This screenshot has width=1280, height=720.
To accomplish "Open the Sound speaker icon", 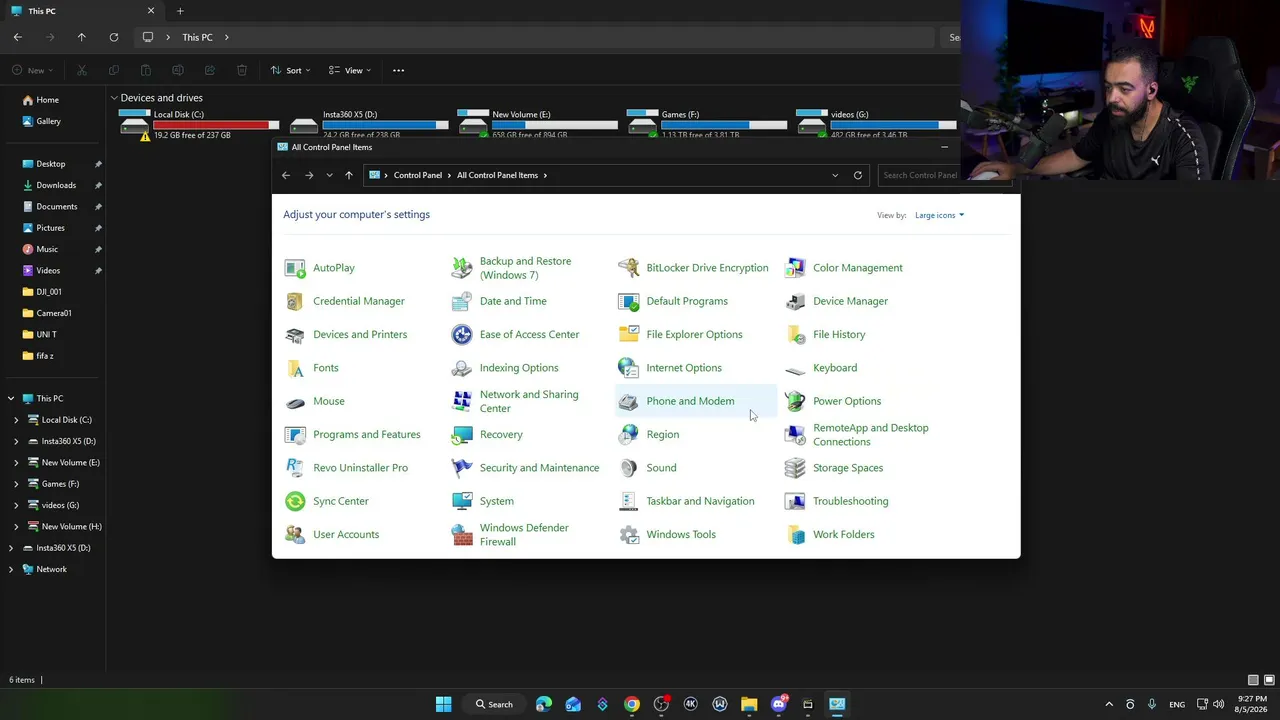I will (629, 468).
